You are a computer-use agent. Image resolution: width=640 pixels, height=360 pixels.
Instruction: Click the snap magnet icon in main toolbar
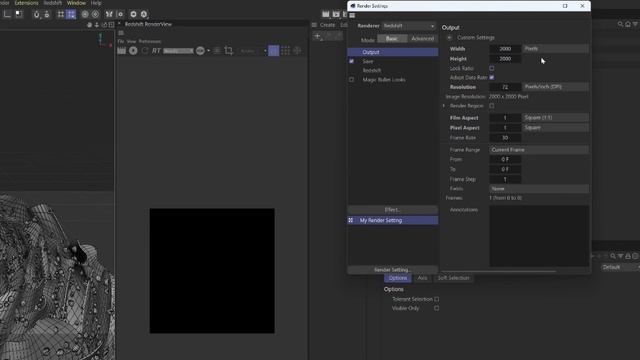(x=37, y=14)
